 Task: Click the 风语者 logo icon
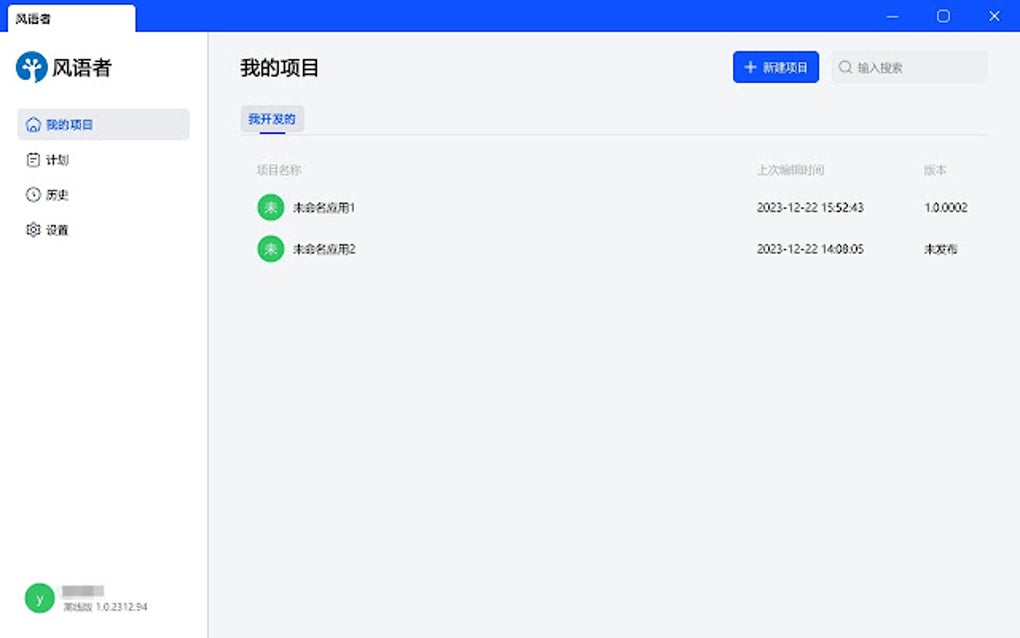[32, 67]
